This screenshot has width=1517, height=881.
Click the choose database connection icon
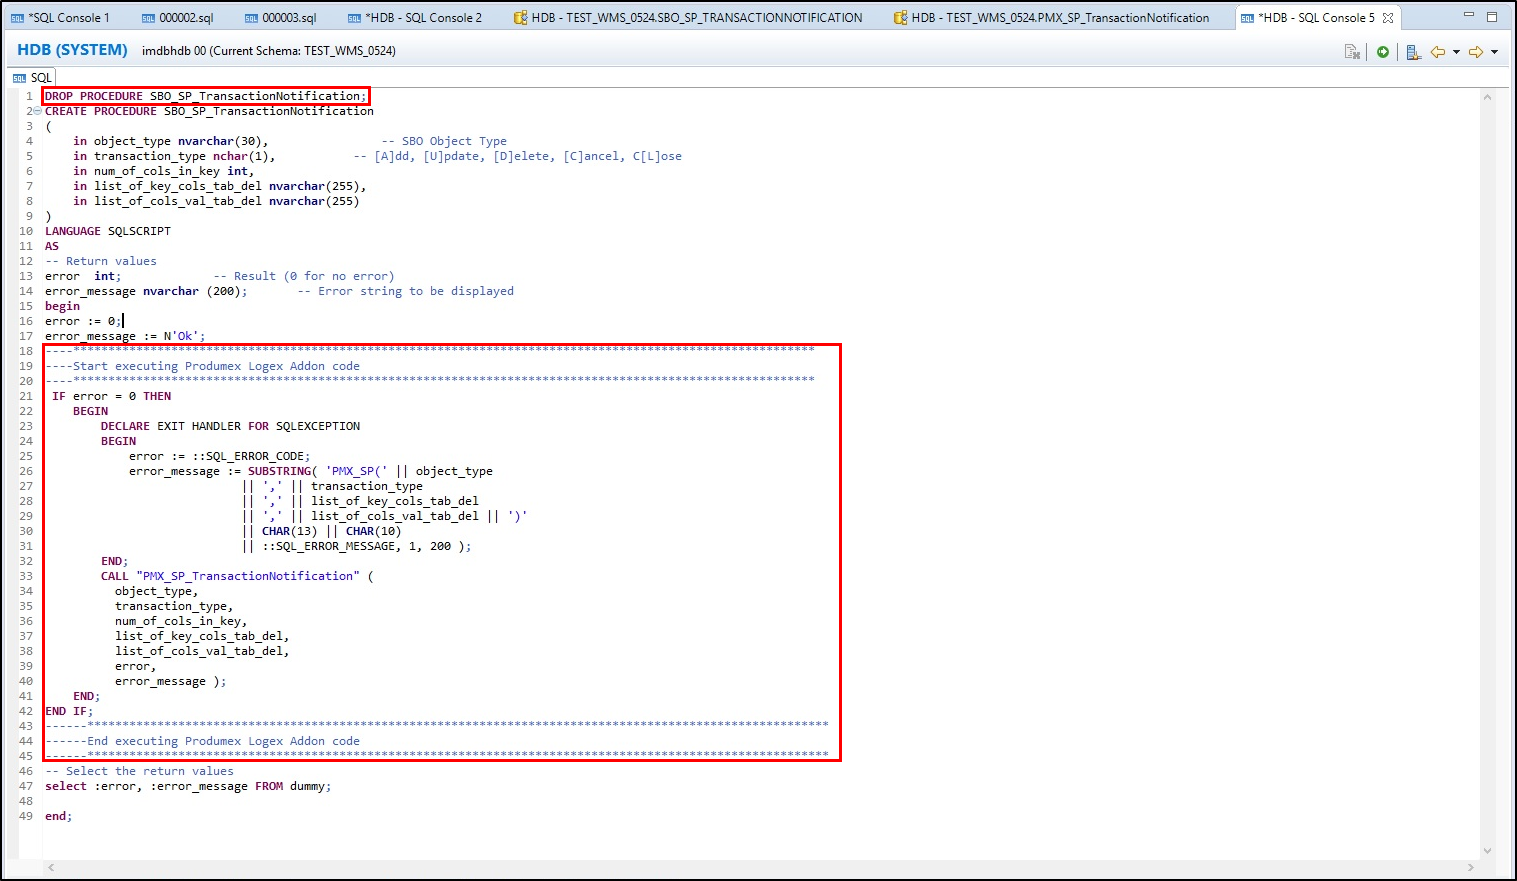point(1413,52)
